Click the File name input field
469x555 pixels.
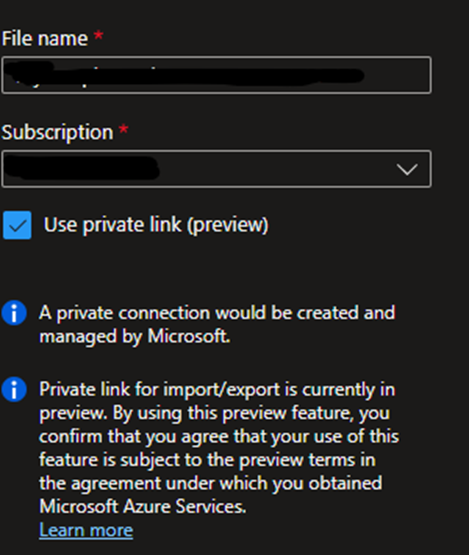click(x=216, y=75)
